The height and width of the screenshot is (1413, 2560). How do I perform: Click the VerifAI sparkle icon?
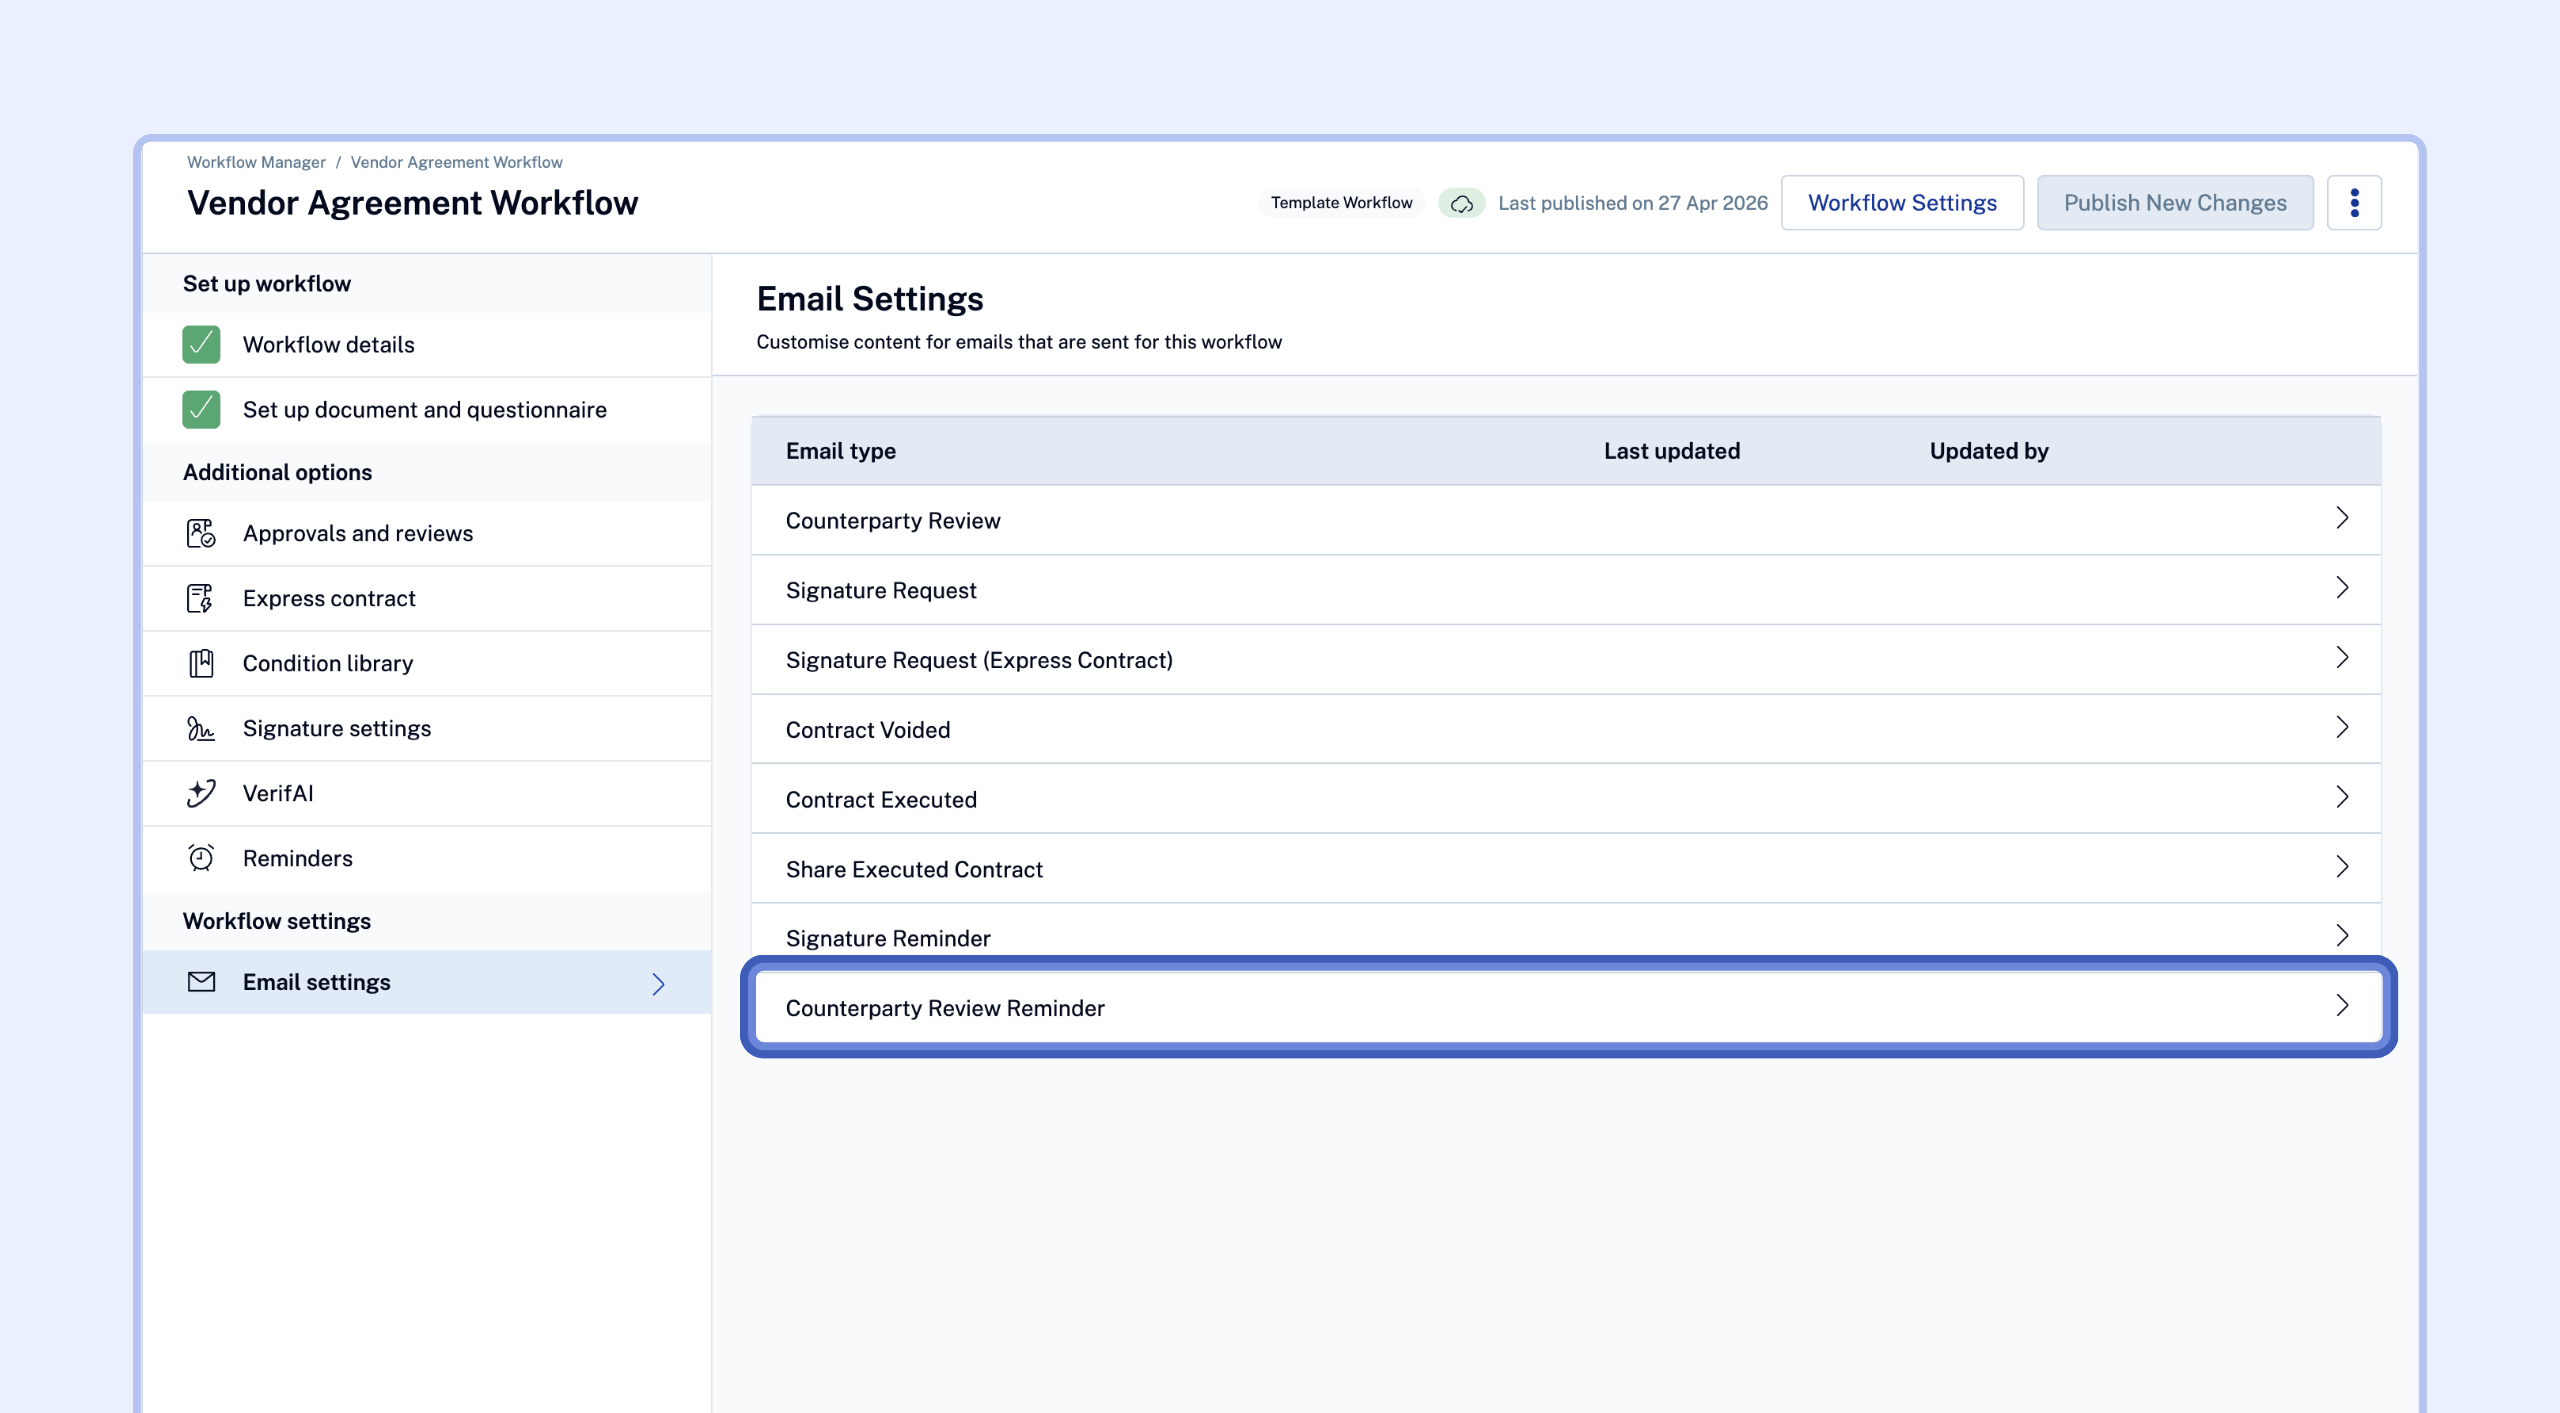pyautogui.click(x=201, y=793)
